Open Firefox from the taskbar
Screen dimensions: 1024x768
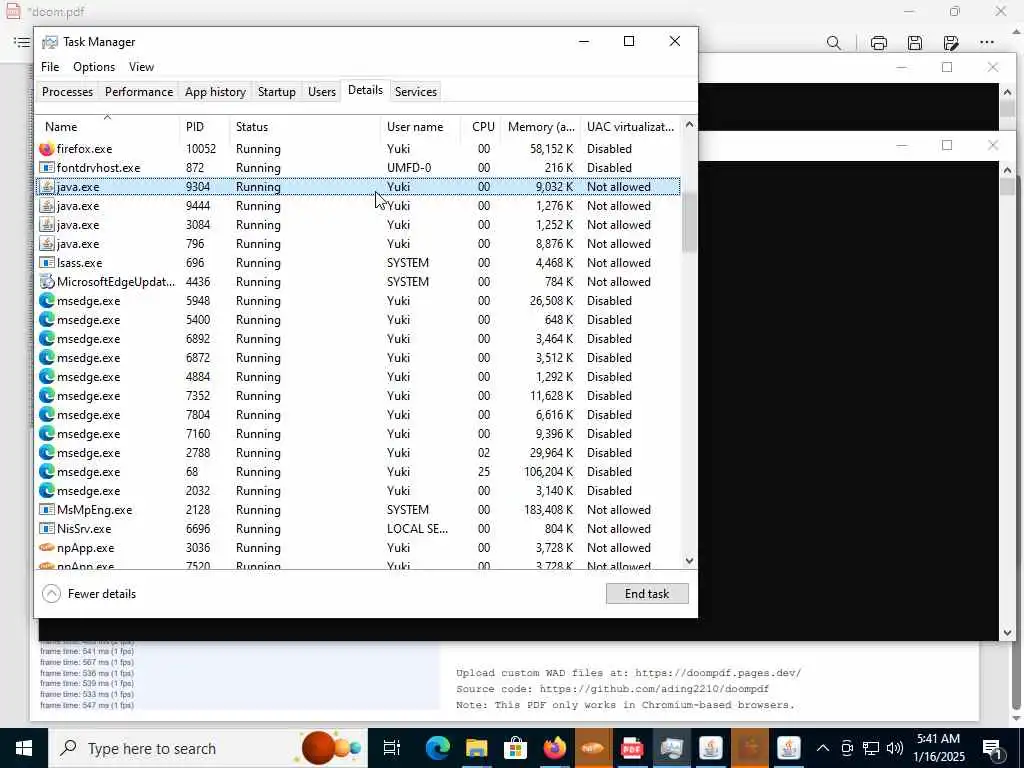click(554, 748)
